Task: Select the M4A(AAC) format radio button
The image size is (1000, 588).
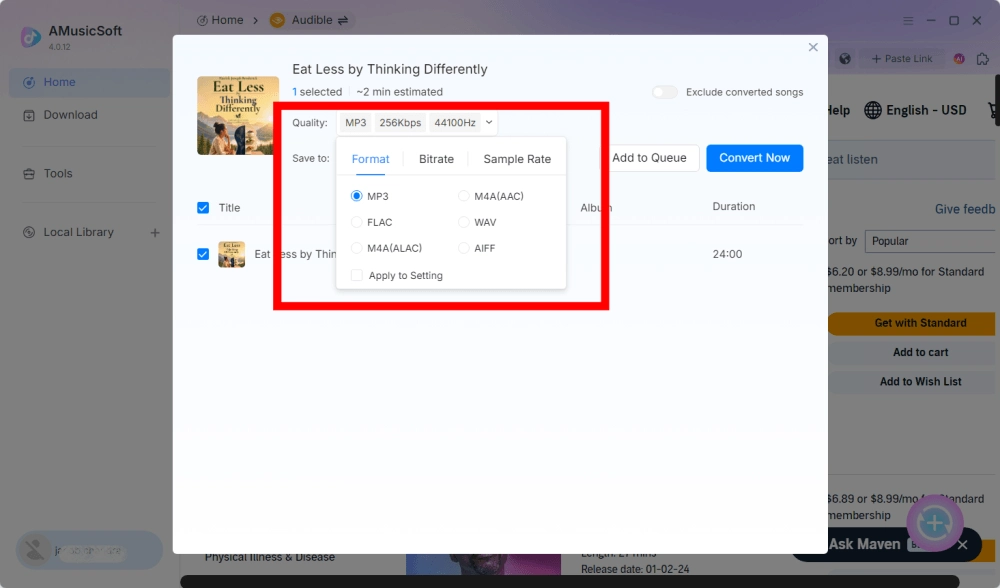Action: (464, 196)
